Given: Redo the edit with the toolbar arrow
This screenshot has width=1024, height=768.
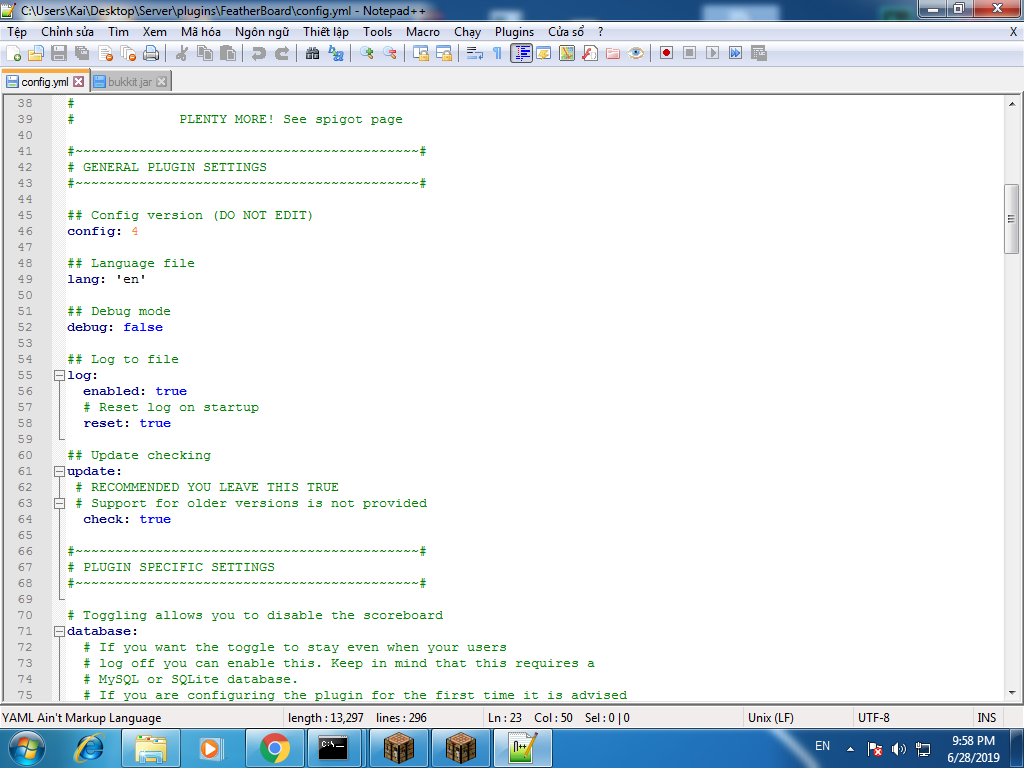Looking at the screenshot, I should click(x=281, y=54).
